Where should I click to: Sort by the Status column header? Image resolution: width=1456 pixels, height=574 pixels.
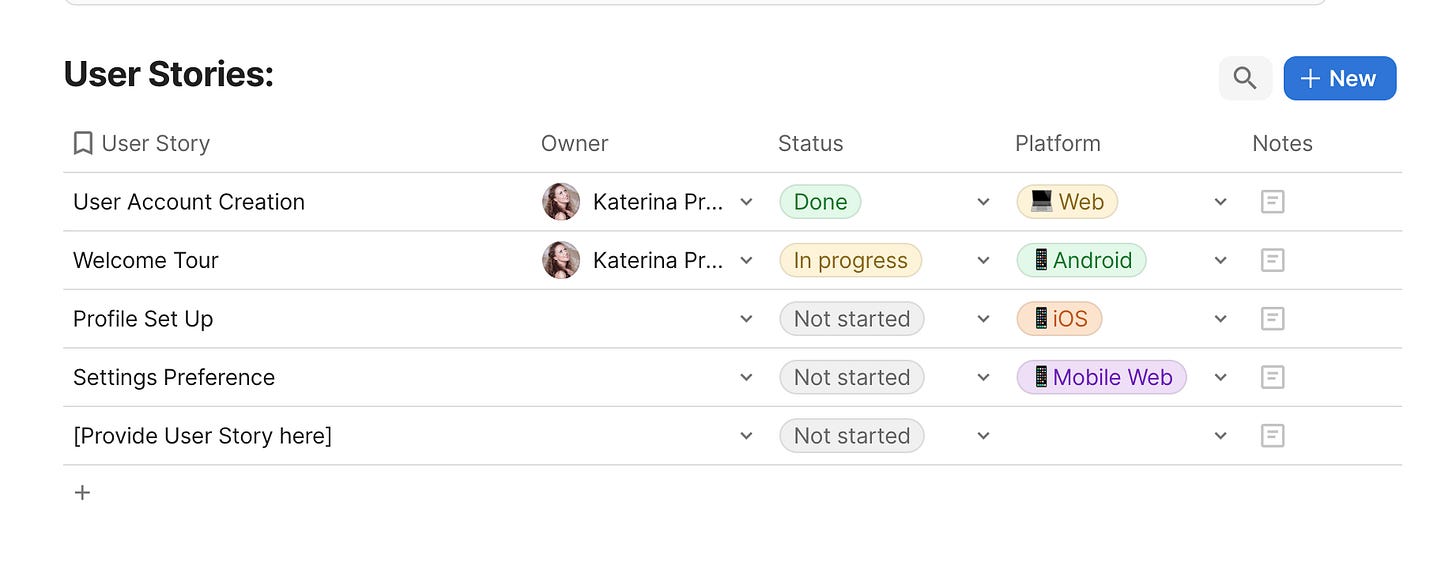pos(811,143)
